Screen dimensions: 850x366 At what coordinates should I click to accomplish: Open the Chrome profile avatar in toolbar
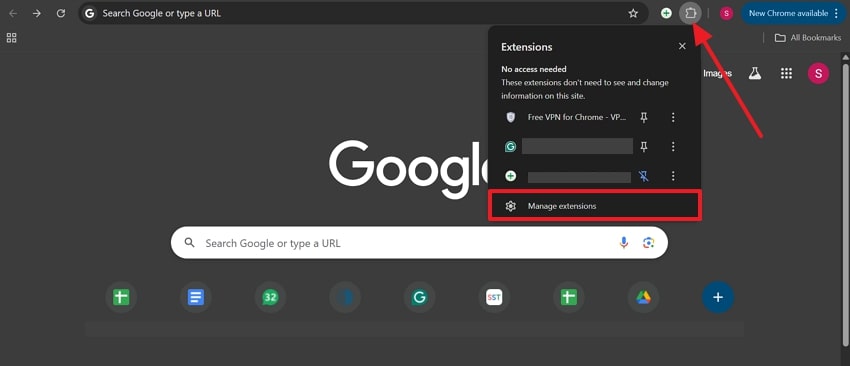tap(726, 14)
